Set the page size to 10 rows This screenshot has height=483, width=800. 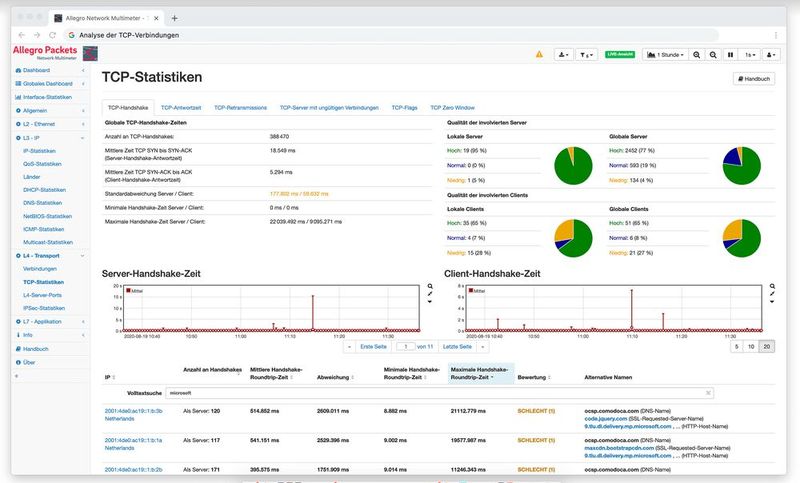tap(751, 346)
